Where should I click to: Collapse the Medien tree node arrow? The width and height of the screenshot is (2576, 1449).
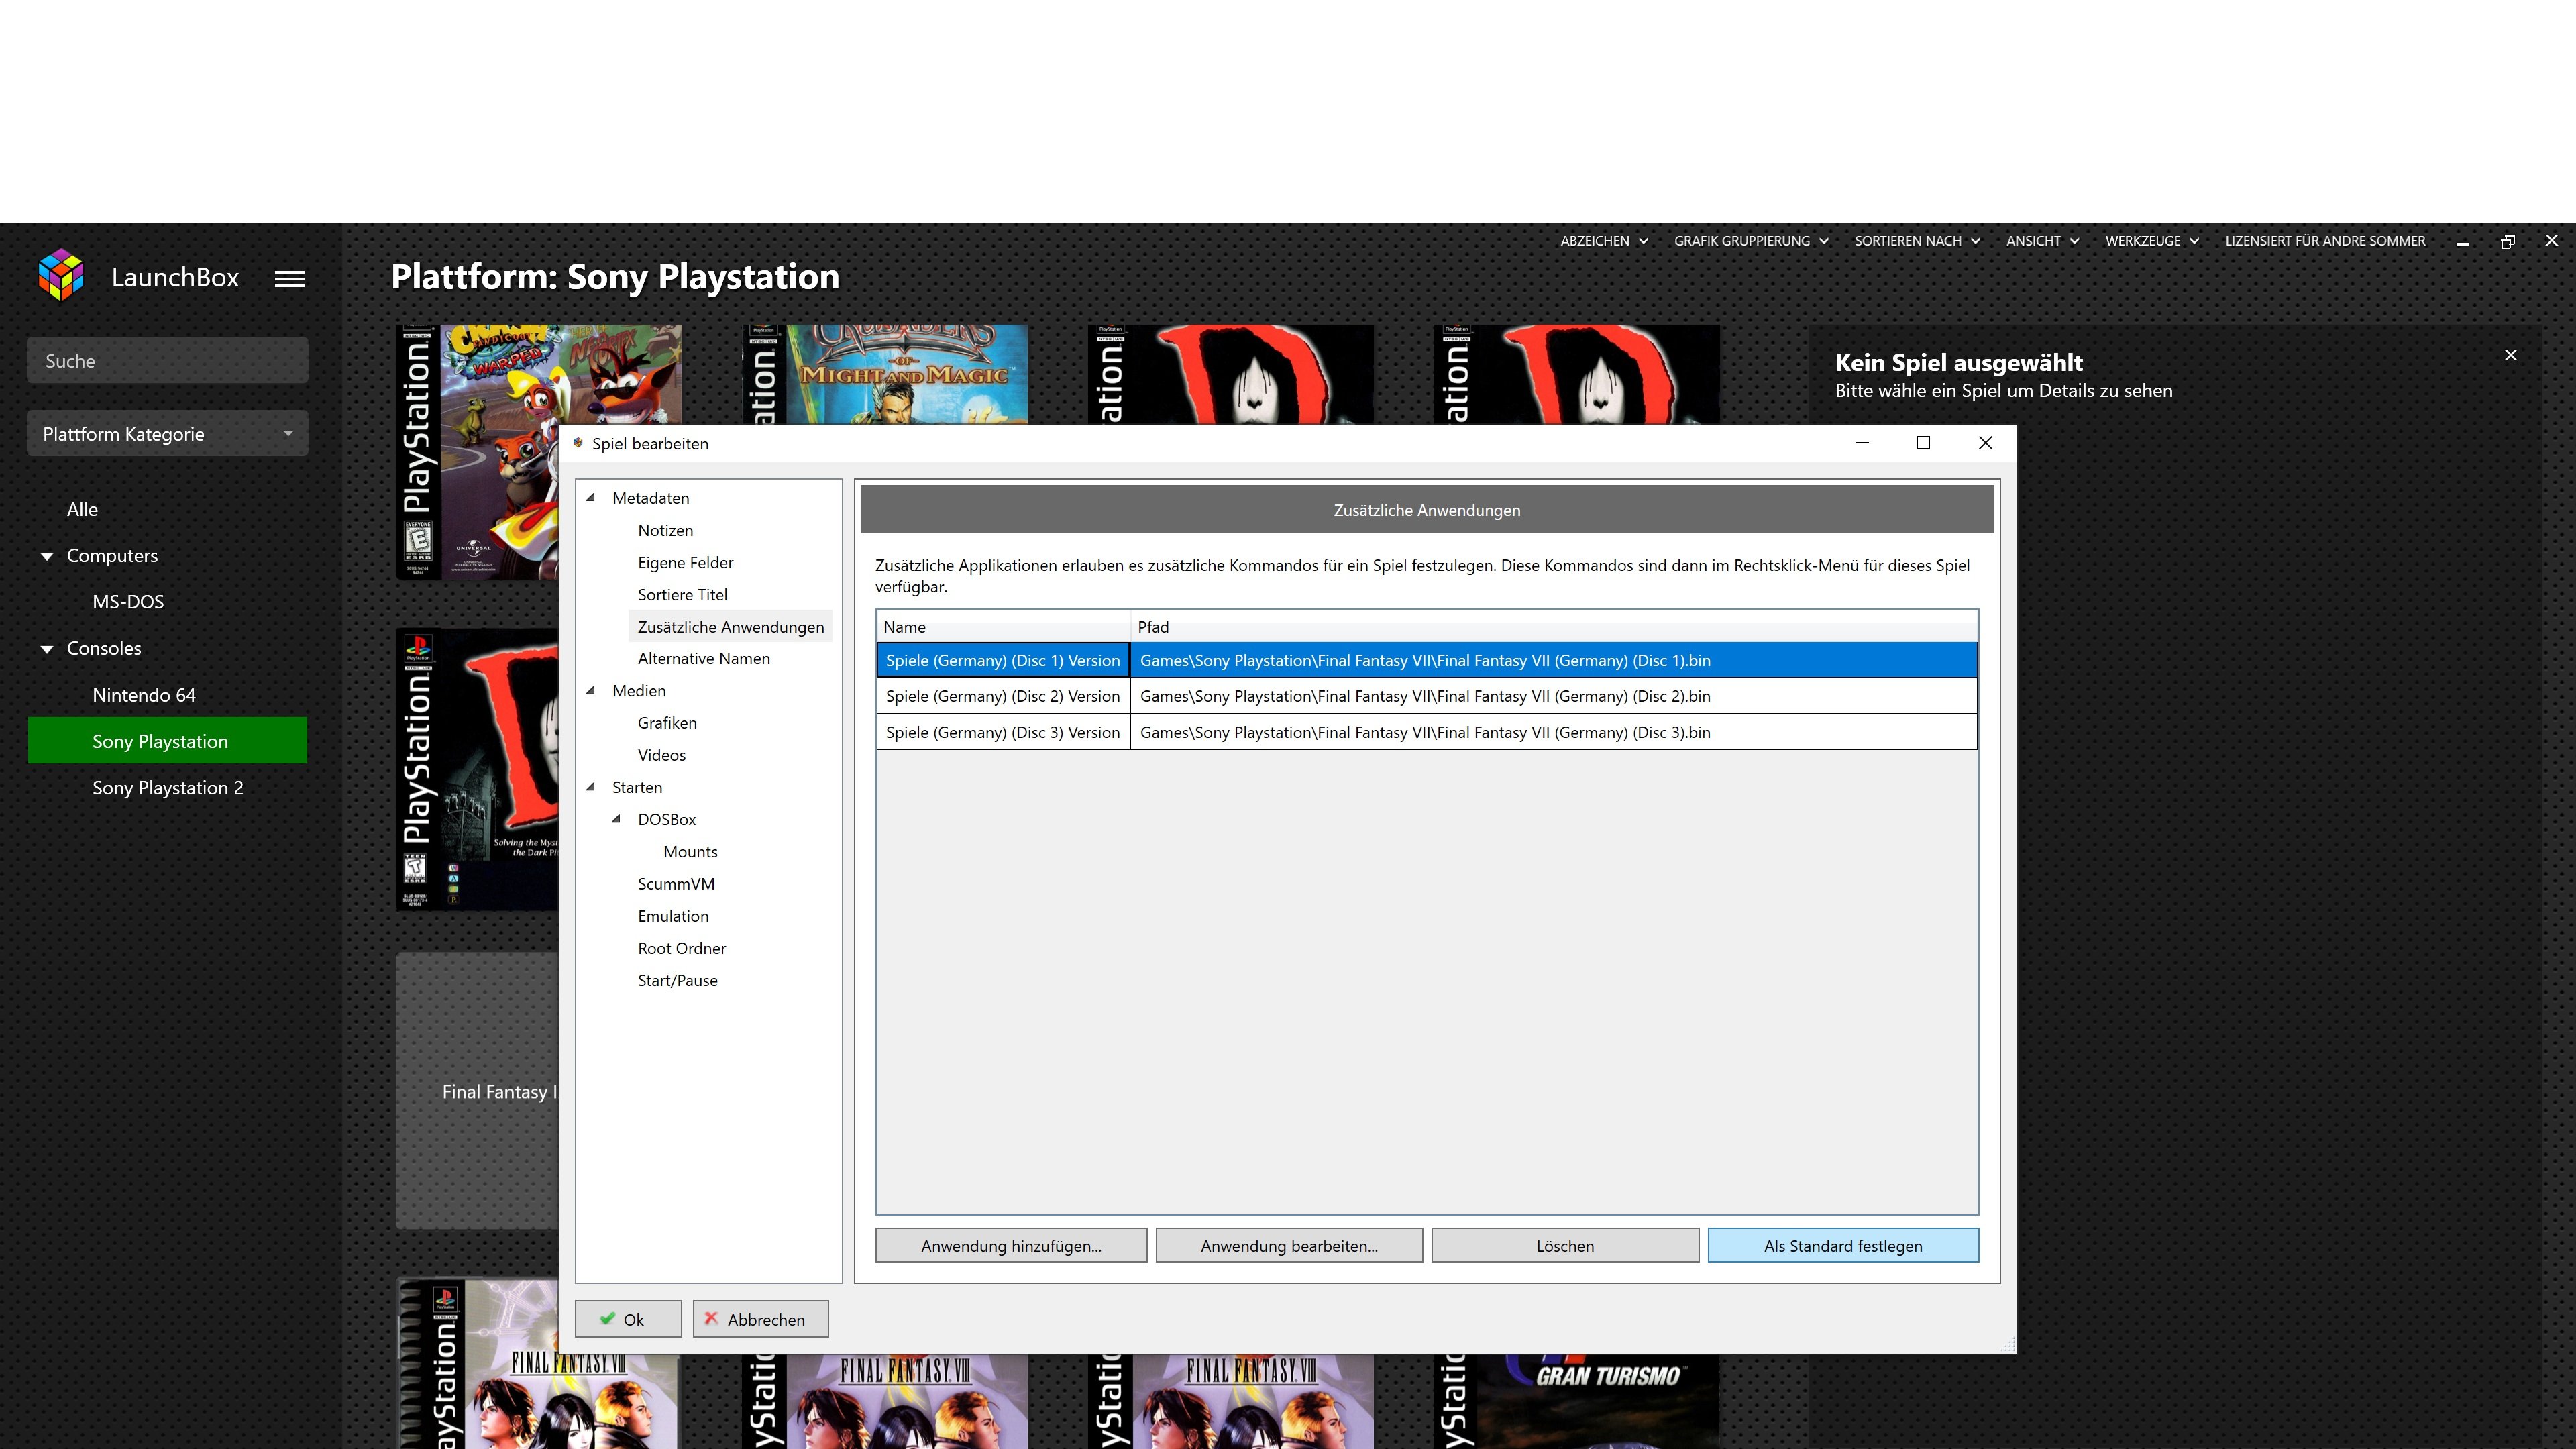(x=591, y=690)
